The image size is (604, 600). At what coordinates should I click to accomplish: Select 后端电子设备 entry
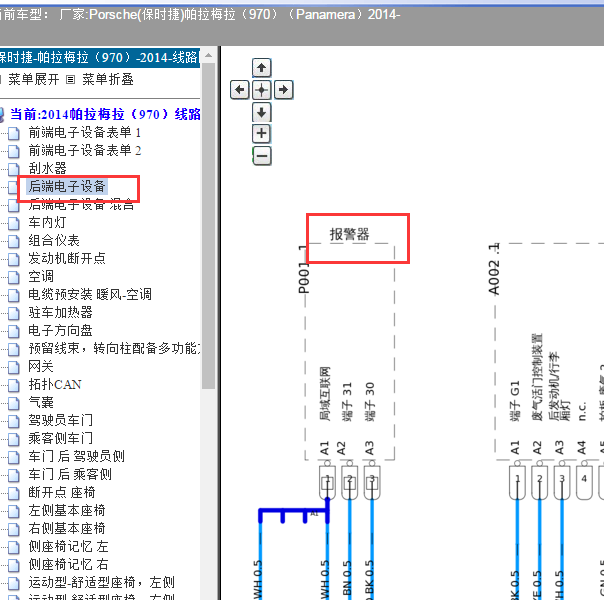coord(67,186)
